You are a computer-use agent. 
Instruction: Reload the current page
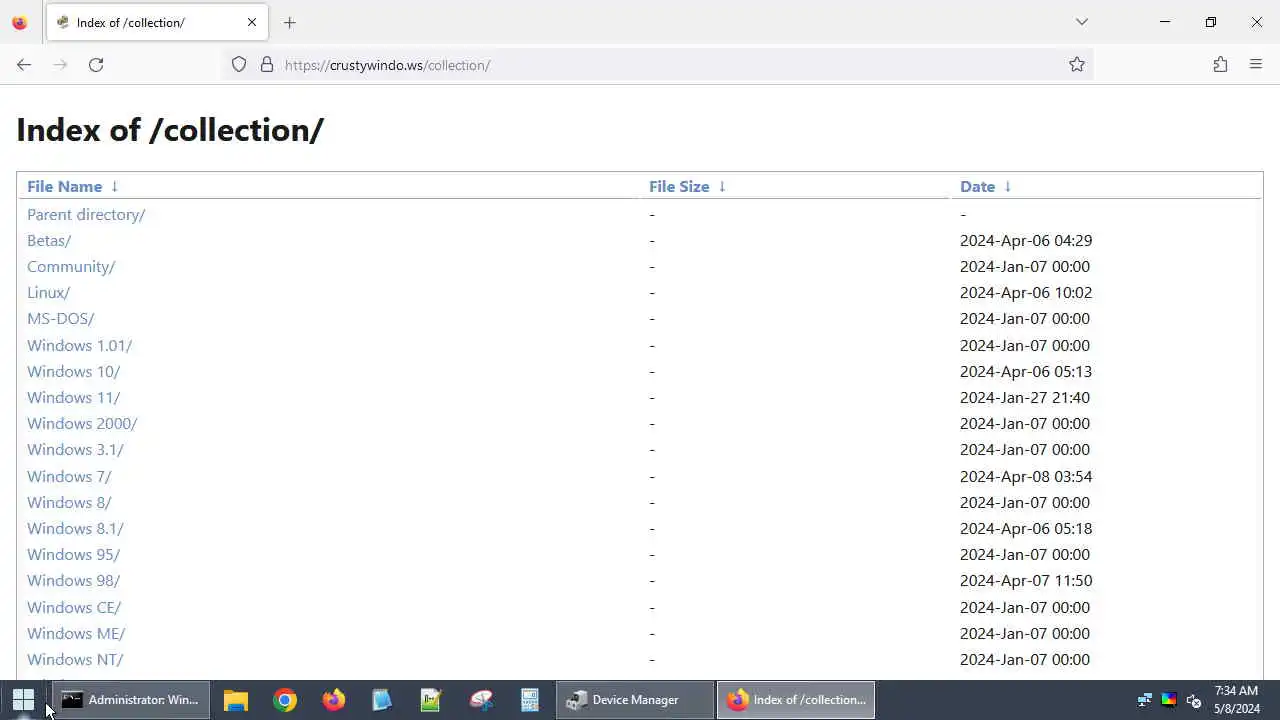(96, 65)
